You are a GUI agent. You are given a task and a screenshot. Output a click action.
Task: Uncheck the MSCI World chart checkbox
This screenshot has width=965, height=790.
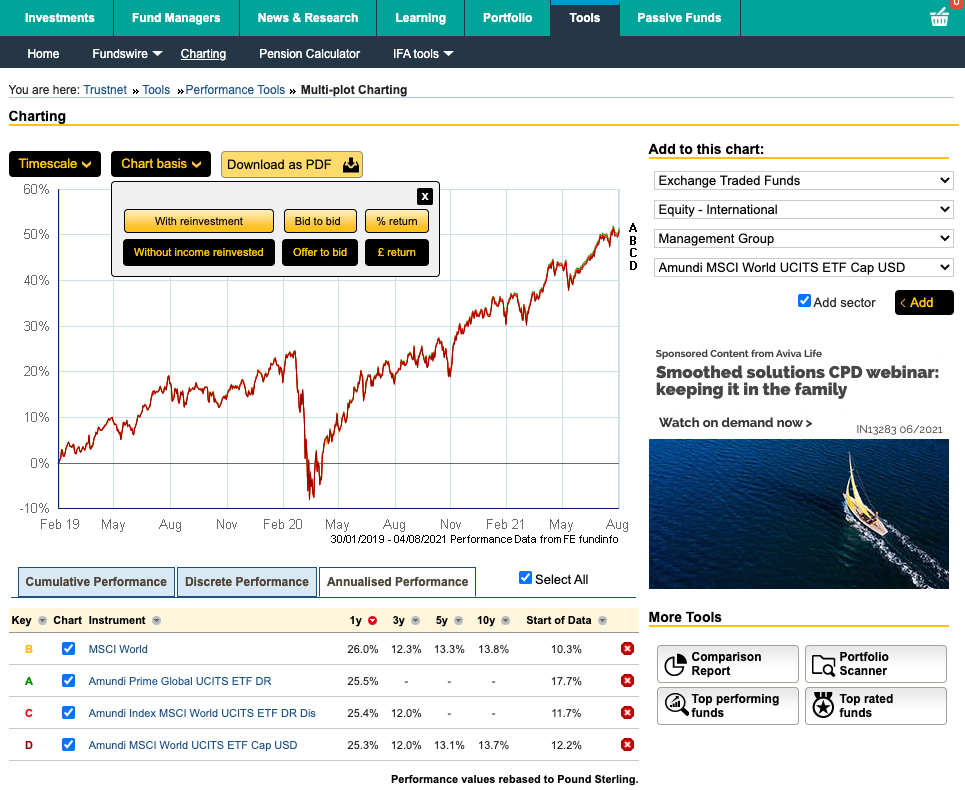(x=68, y=649)
